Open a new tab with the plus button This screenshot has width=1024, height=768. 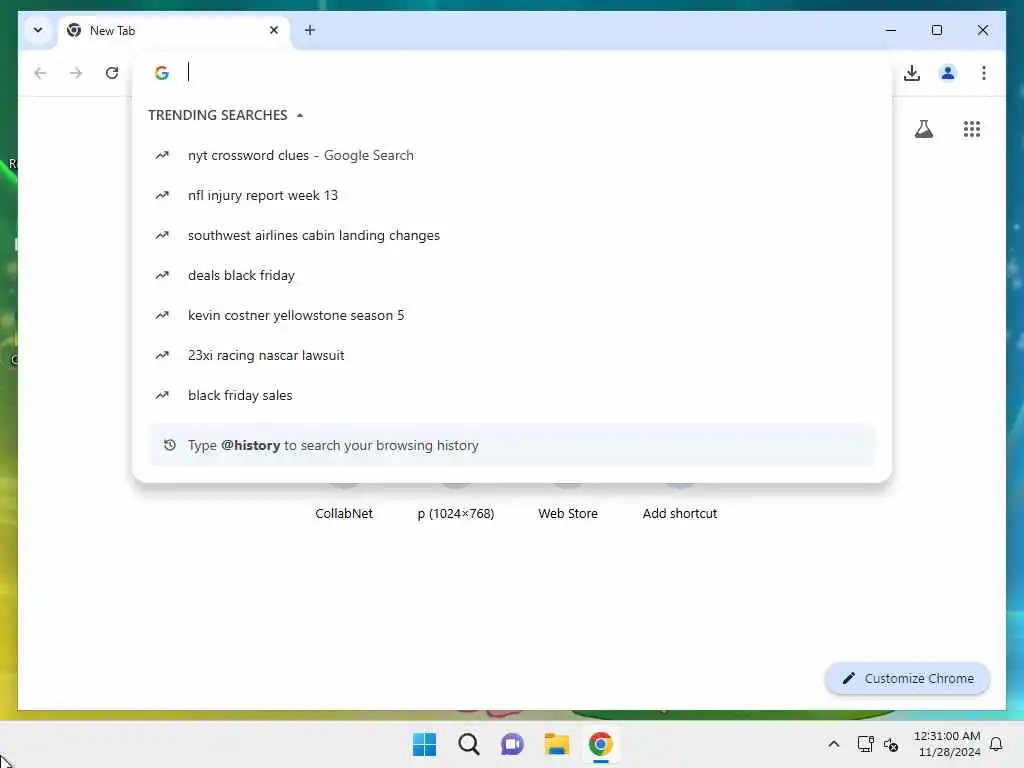click(x=310, y=30)
